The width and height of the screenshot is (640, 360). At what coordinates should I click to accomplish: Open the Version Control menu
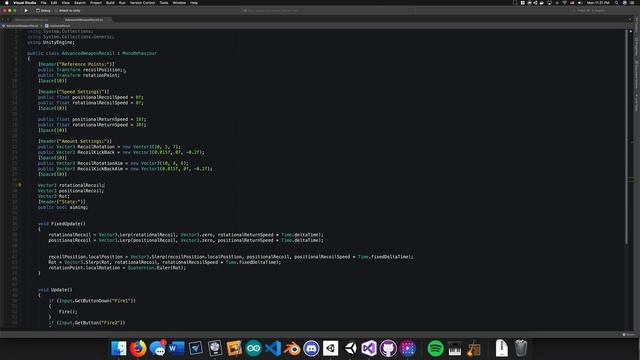click(142, 2)
